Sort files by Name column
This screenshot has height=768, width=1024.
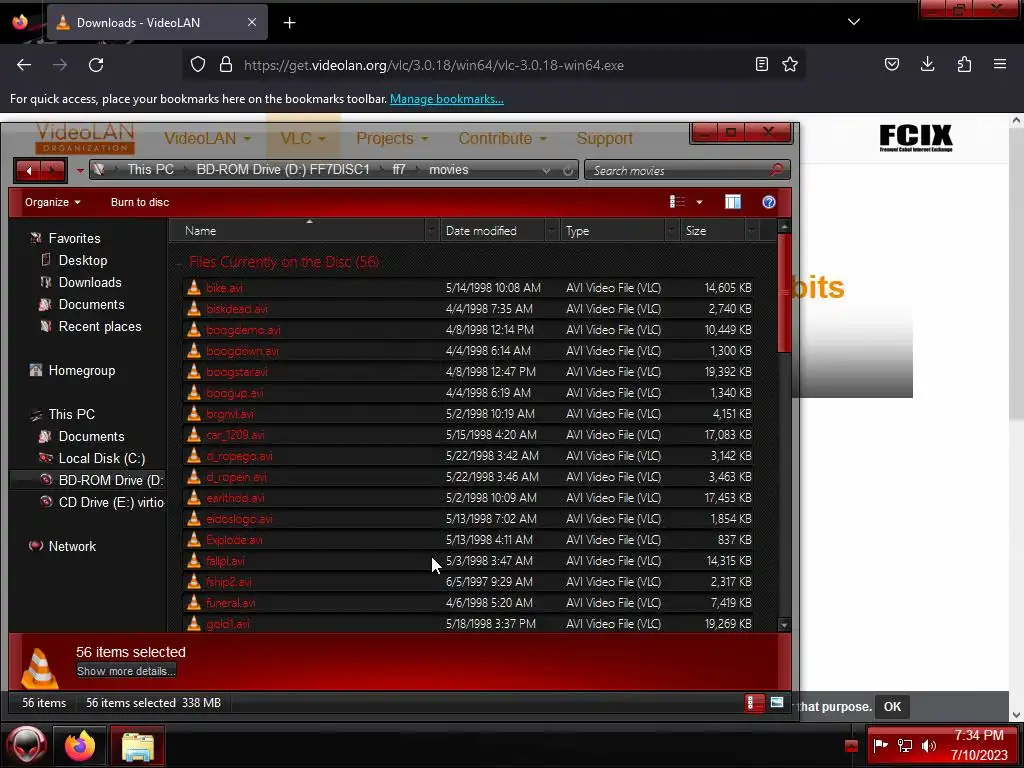point(297,231)
